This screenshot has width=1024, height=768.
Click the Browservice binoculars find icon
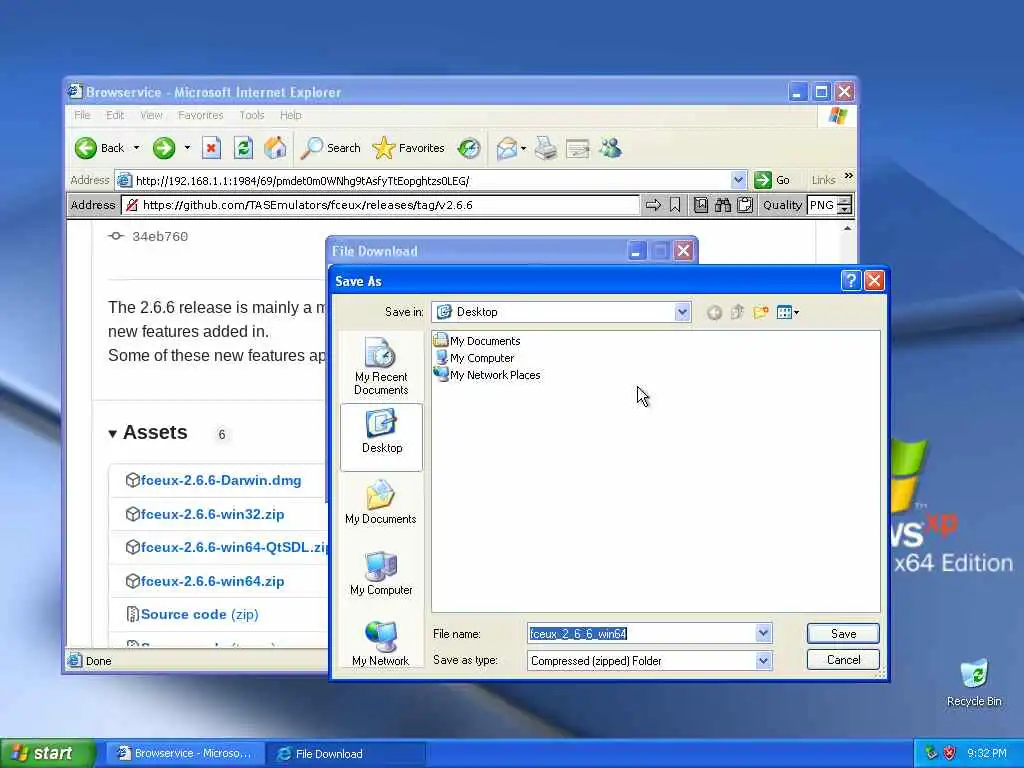[x=722, y=205]
